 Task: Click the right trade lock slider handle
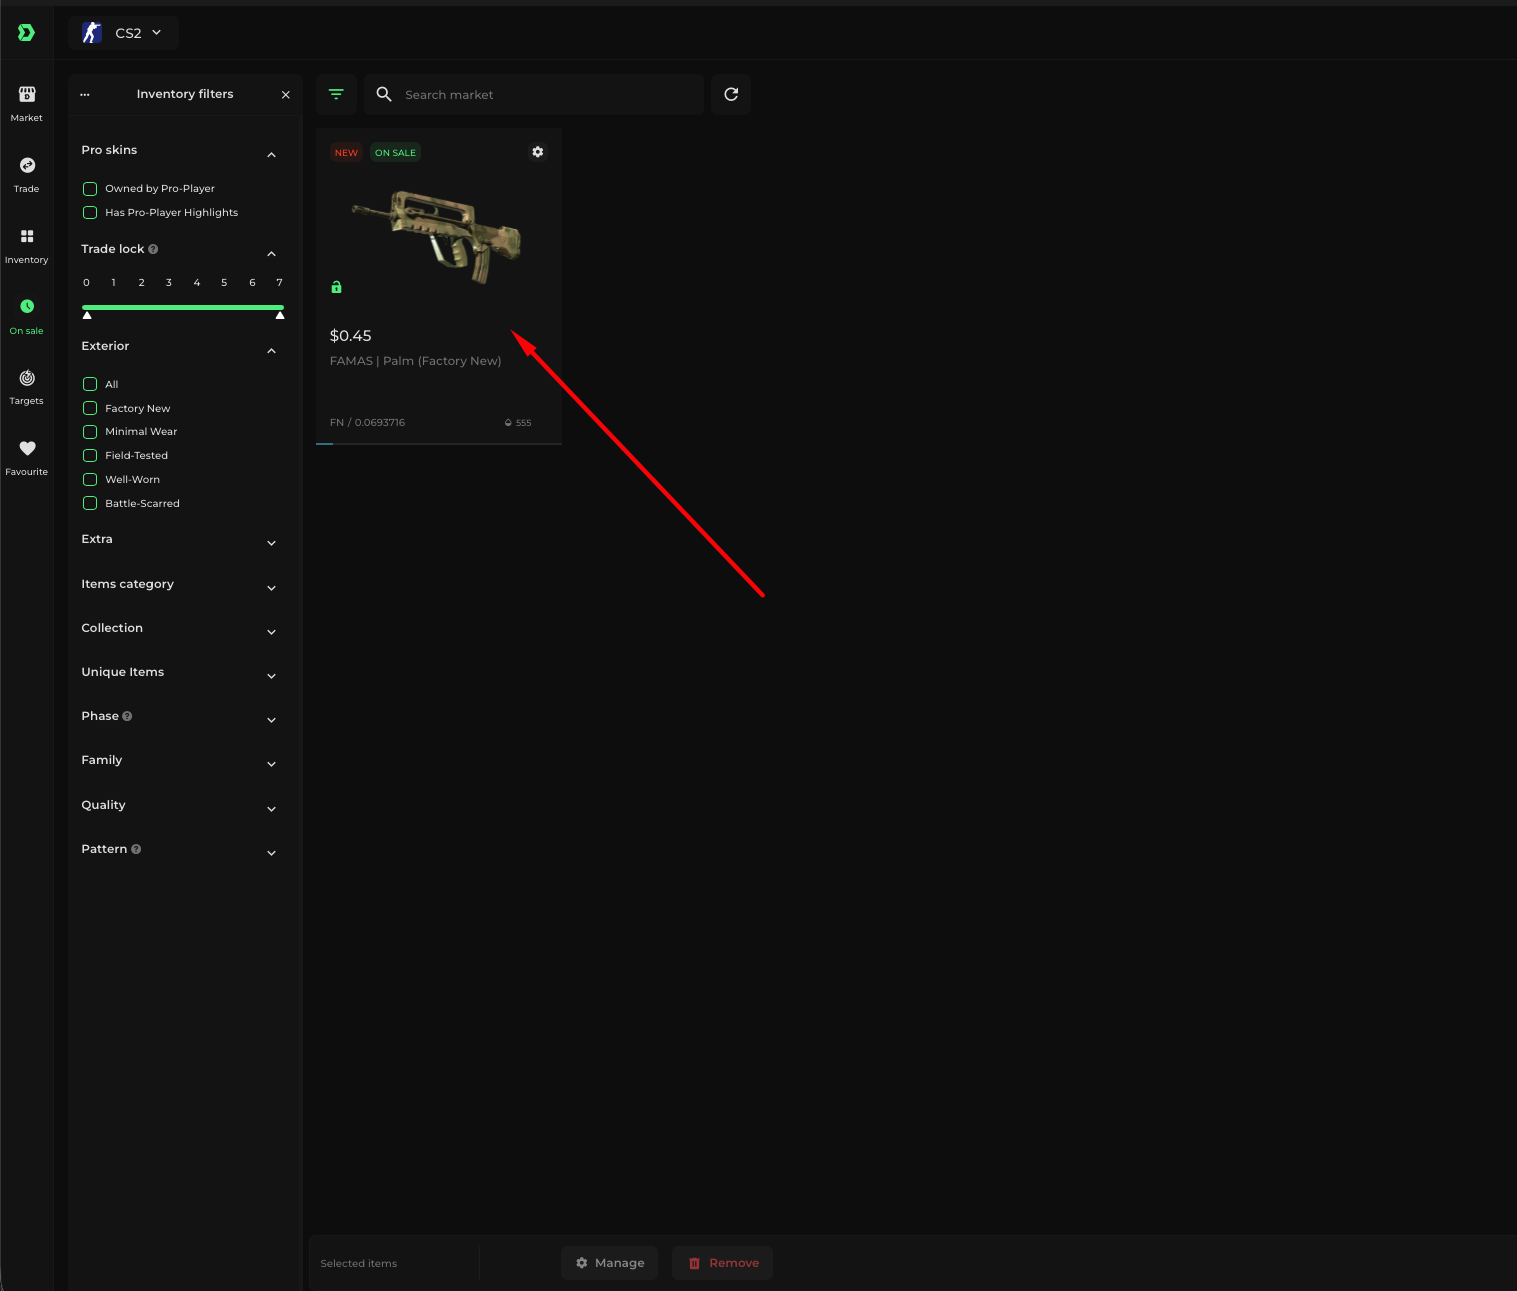click(x=280, y=315)
